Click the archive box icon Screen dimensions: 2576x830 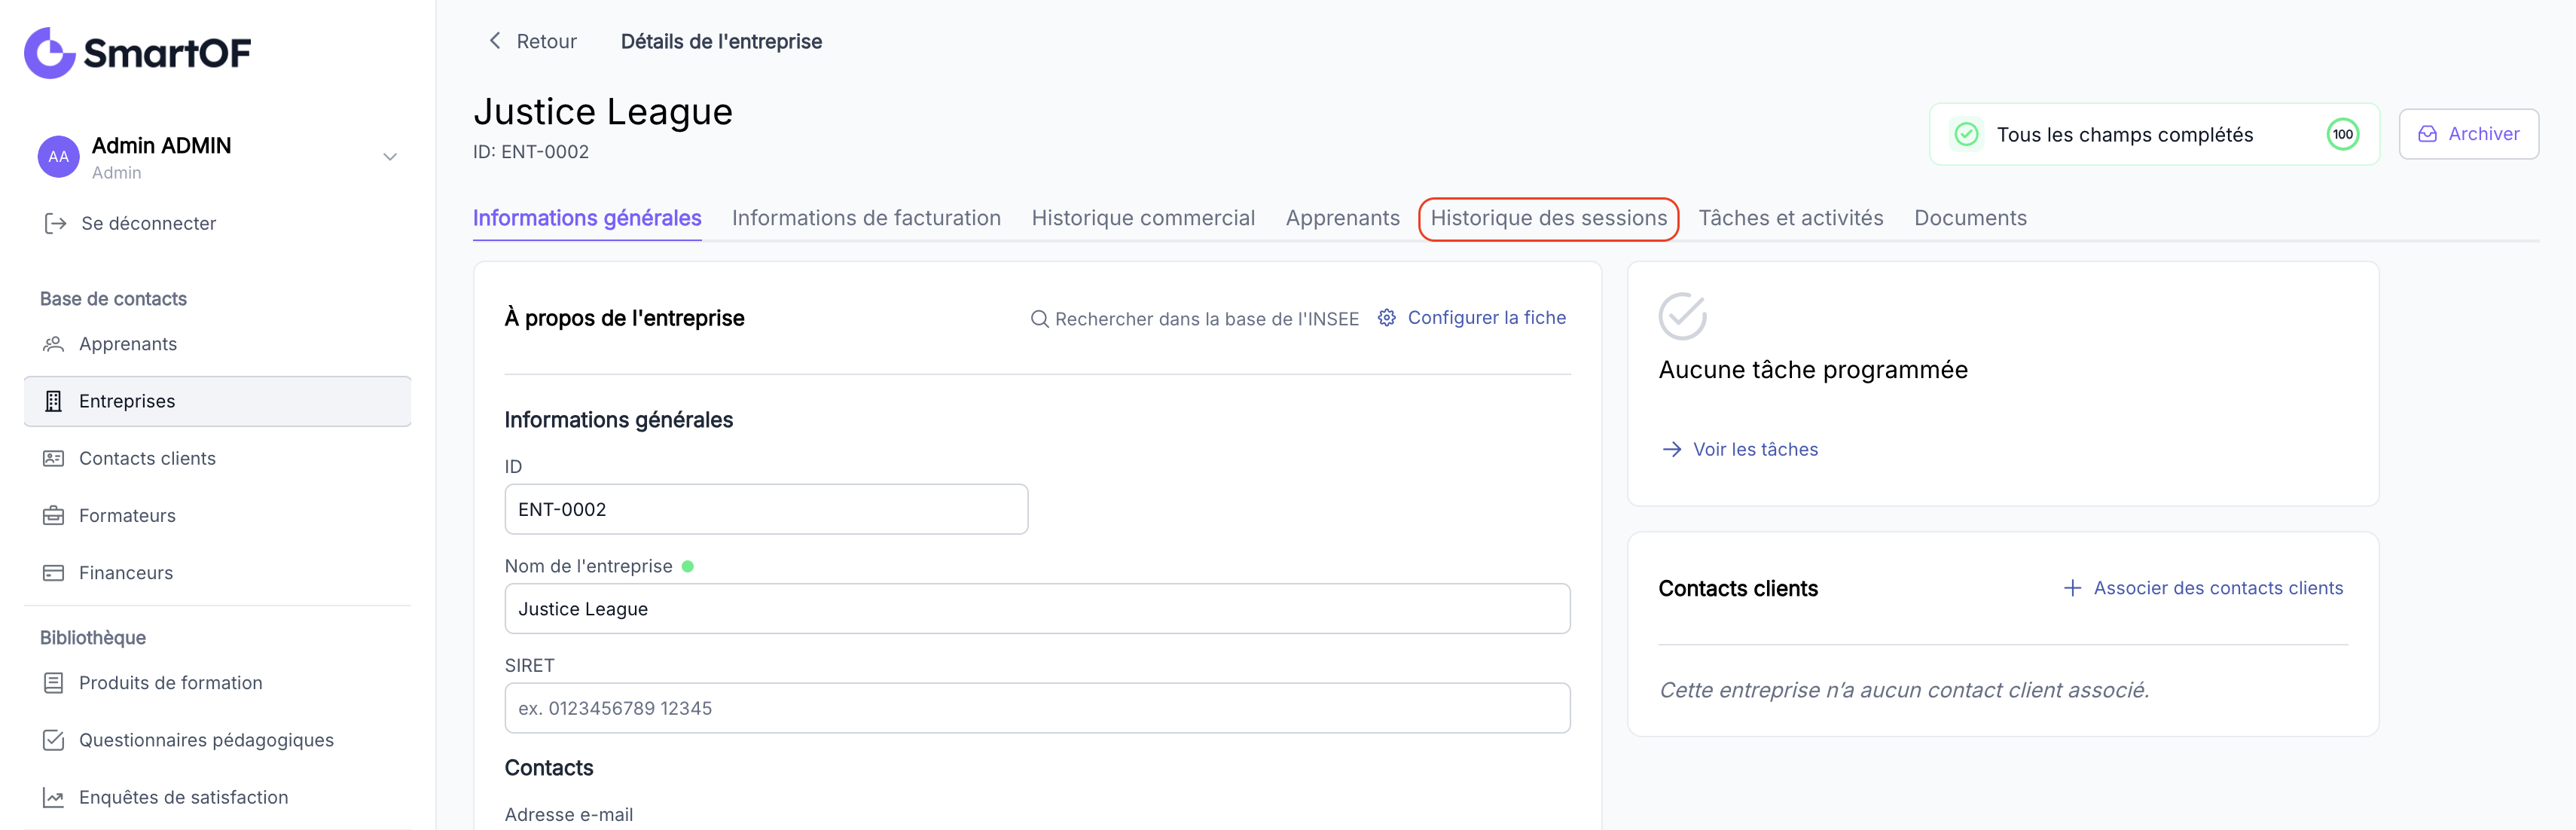tap(2427, 134)
